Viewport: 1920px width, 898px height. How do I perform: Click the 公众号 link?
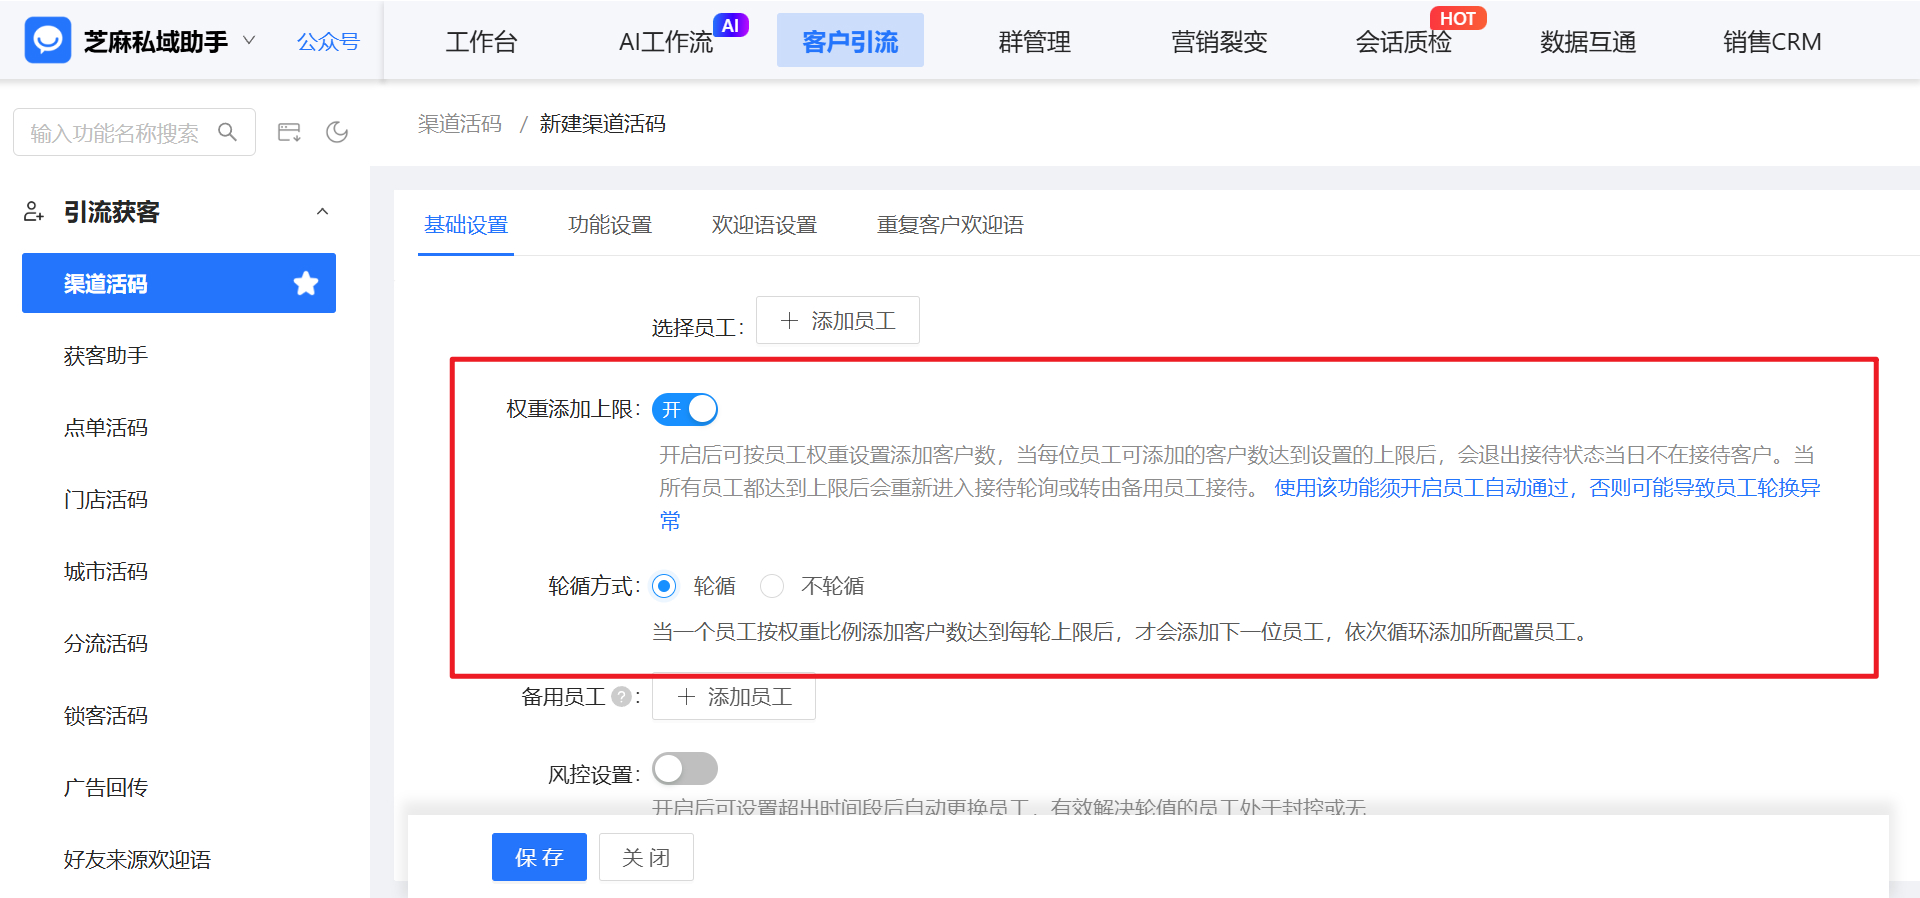[328, 42]
